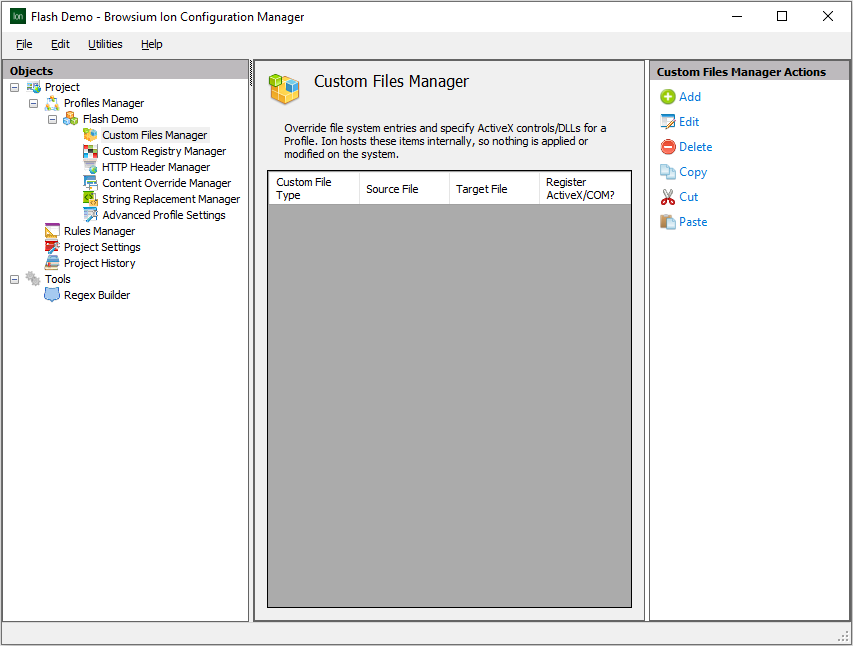This screenshot has width=853, height=646.
Task: Open the Help menu
Action: point(152,44)
